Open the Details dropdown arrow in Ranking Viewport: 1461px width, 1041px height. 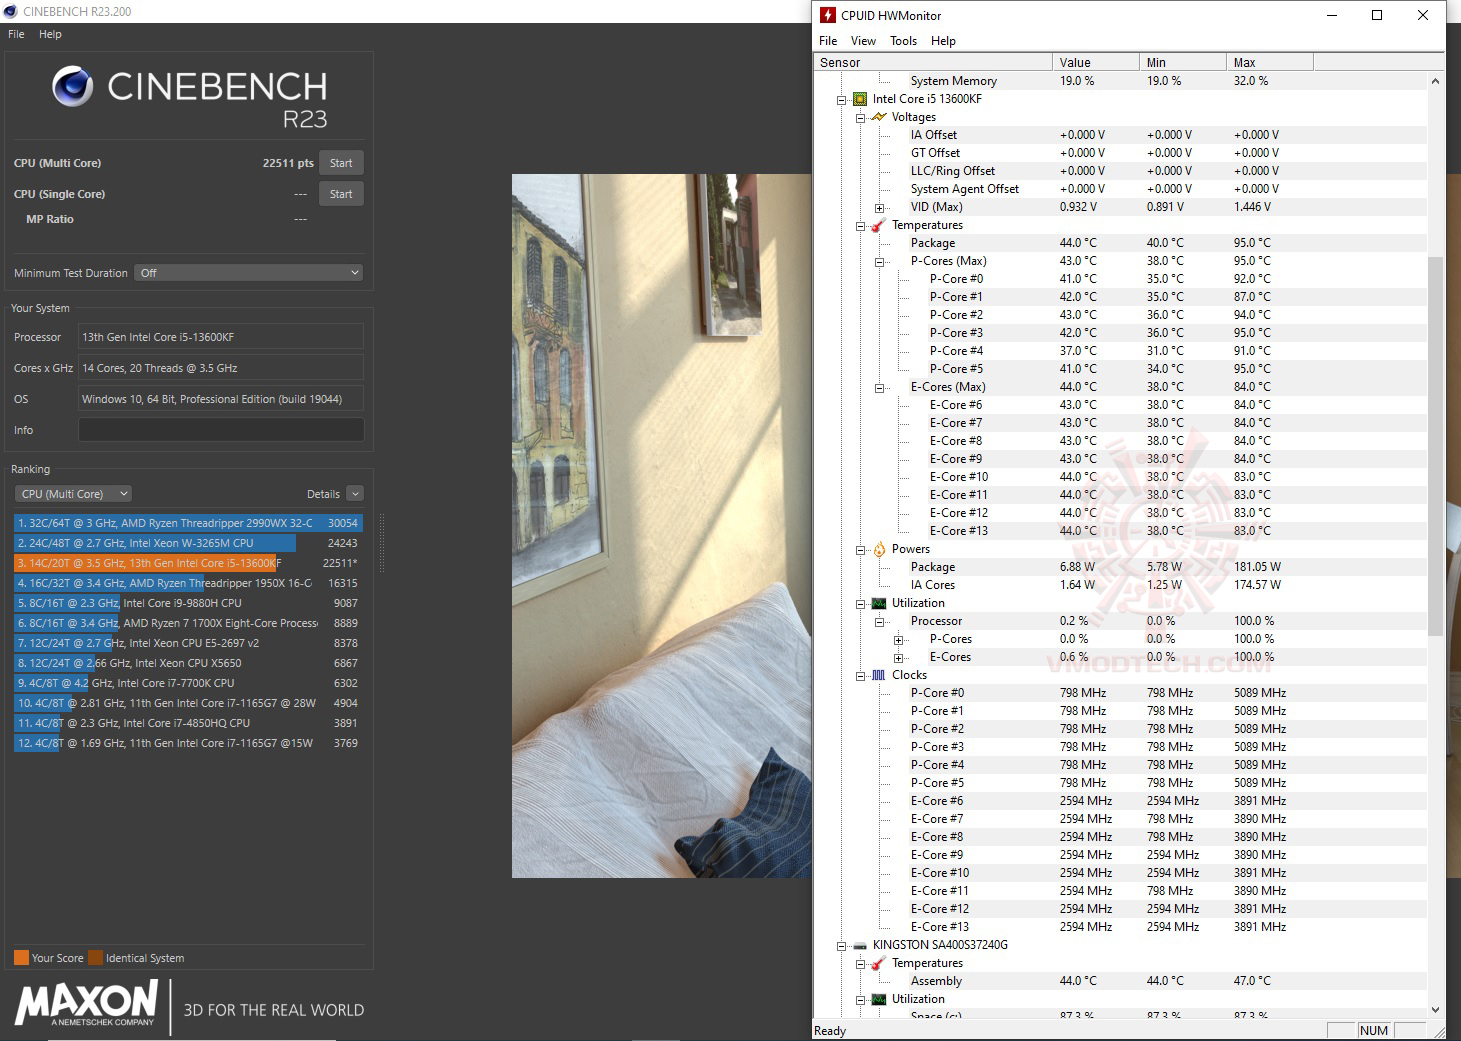[355, 494]
